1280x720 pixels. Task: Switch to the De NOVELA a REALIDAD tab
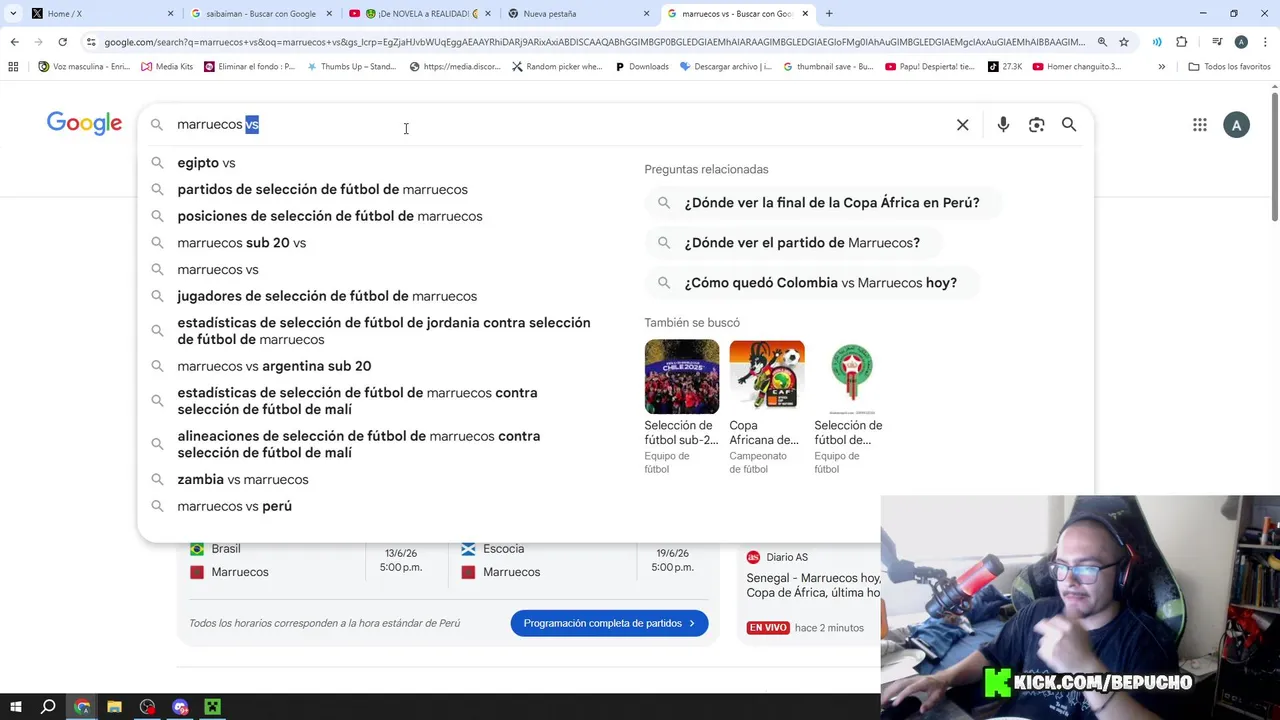420,14
